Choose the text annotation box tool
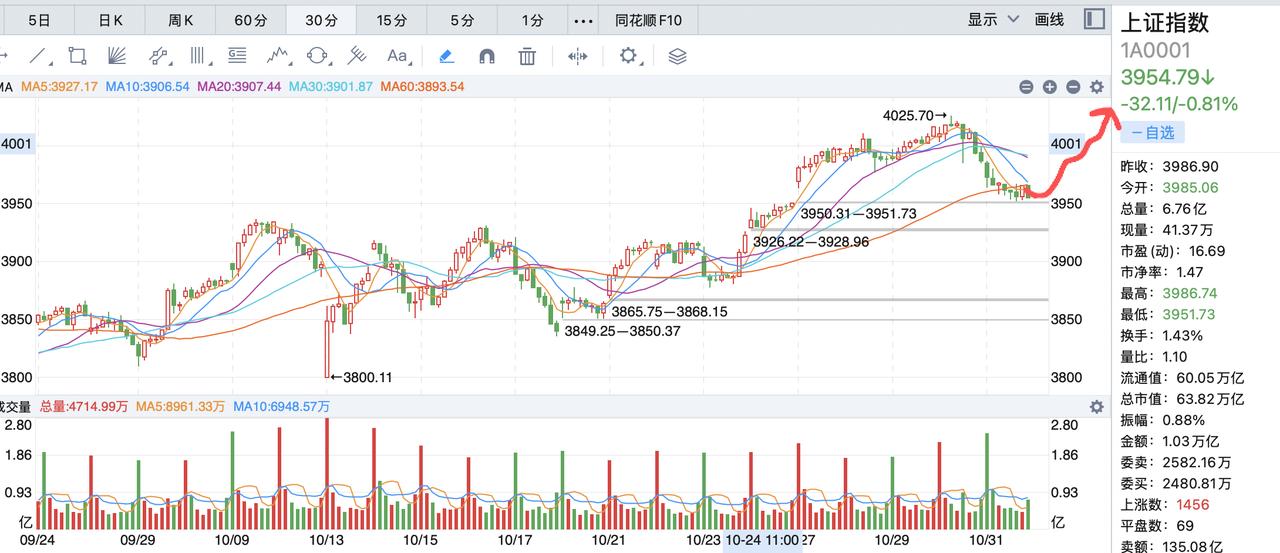Image resolution: width=1280 pixels, height=553 pixels. point(237,56)
